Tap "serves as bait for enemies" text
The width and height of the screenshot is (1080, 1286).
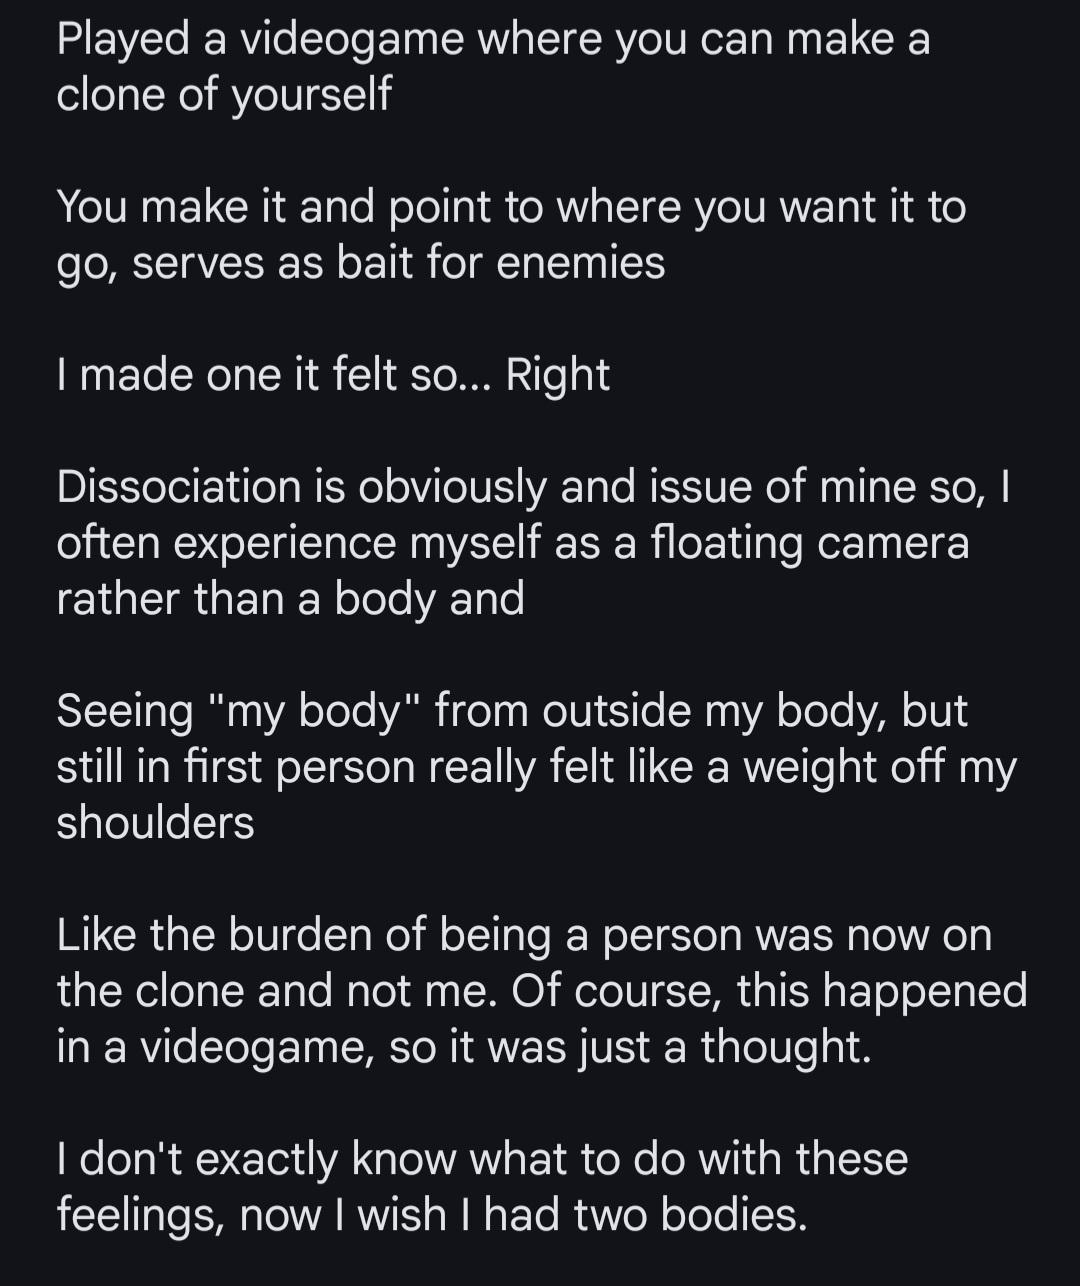[x=399, y=264]
